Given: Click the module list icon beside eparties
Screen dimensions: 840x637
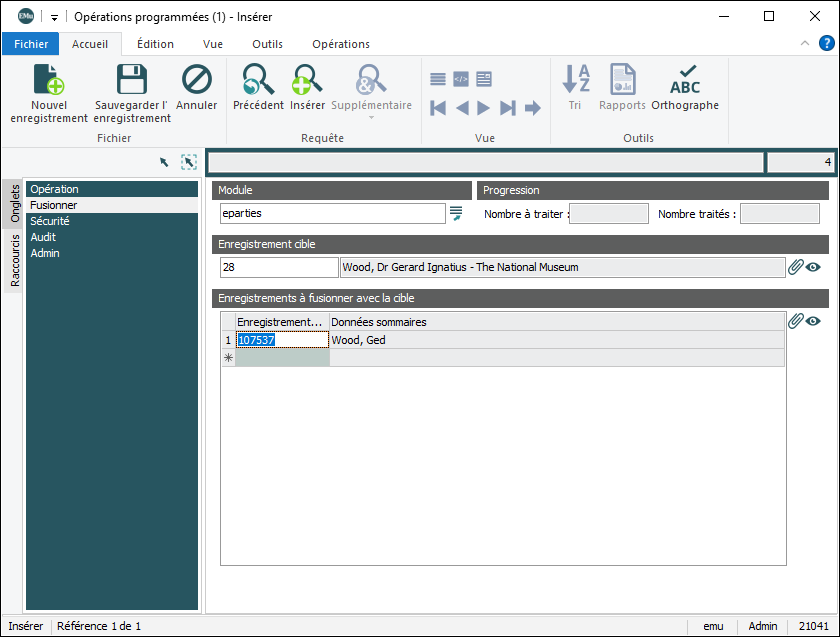Looking at the screenshot, I should 456,213.
